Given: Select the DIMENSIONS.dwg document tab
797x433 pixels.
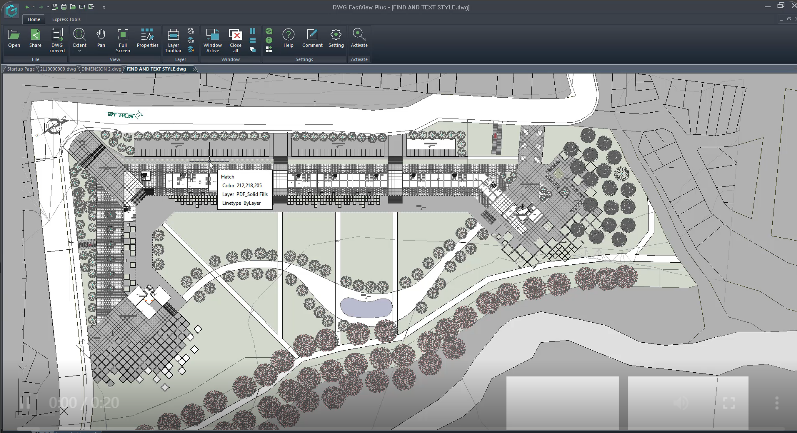Looking at the screenshot, I should click(102, 69).
